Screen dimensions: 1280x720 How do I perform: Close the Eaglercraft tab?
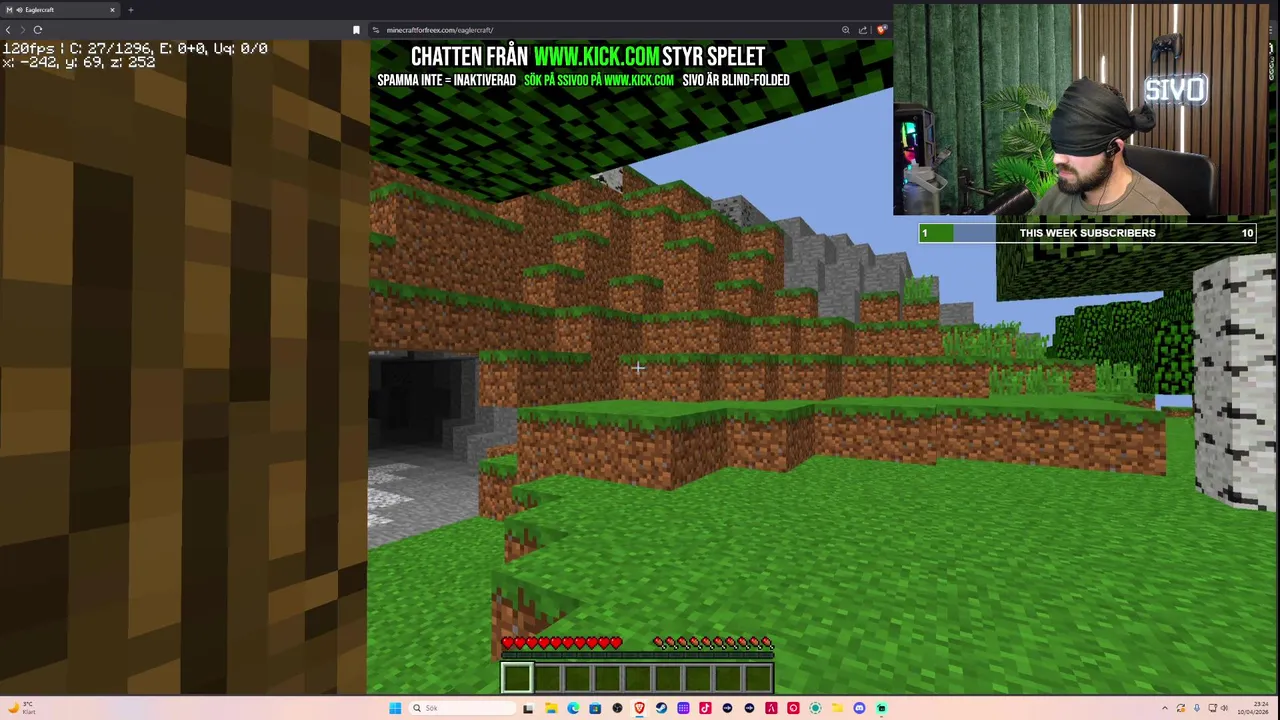[112, 10]
